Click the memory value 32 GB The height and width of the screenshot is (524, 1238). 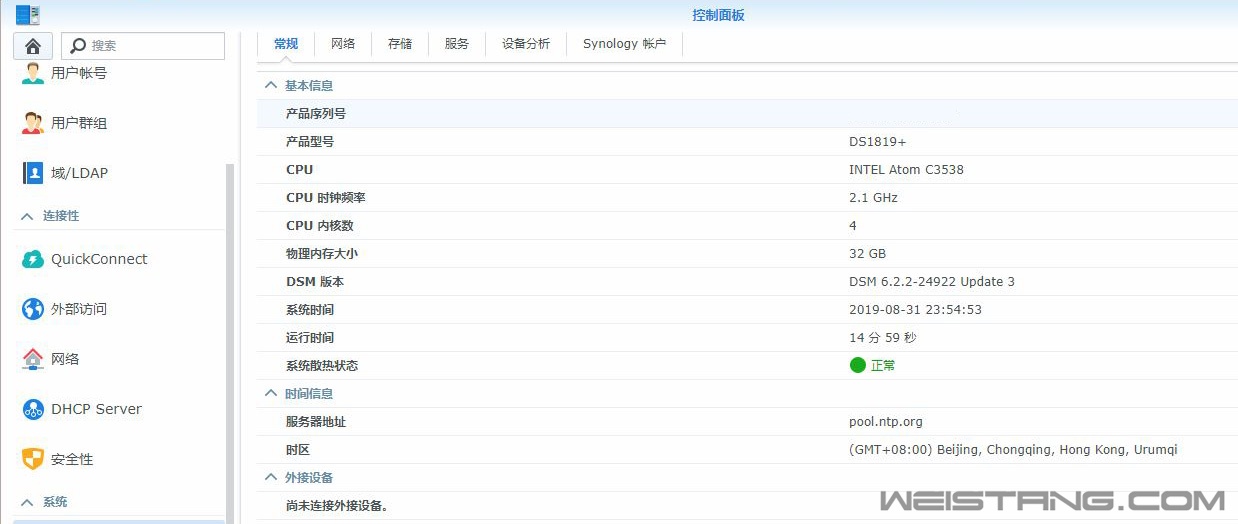coord(867,254)
